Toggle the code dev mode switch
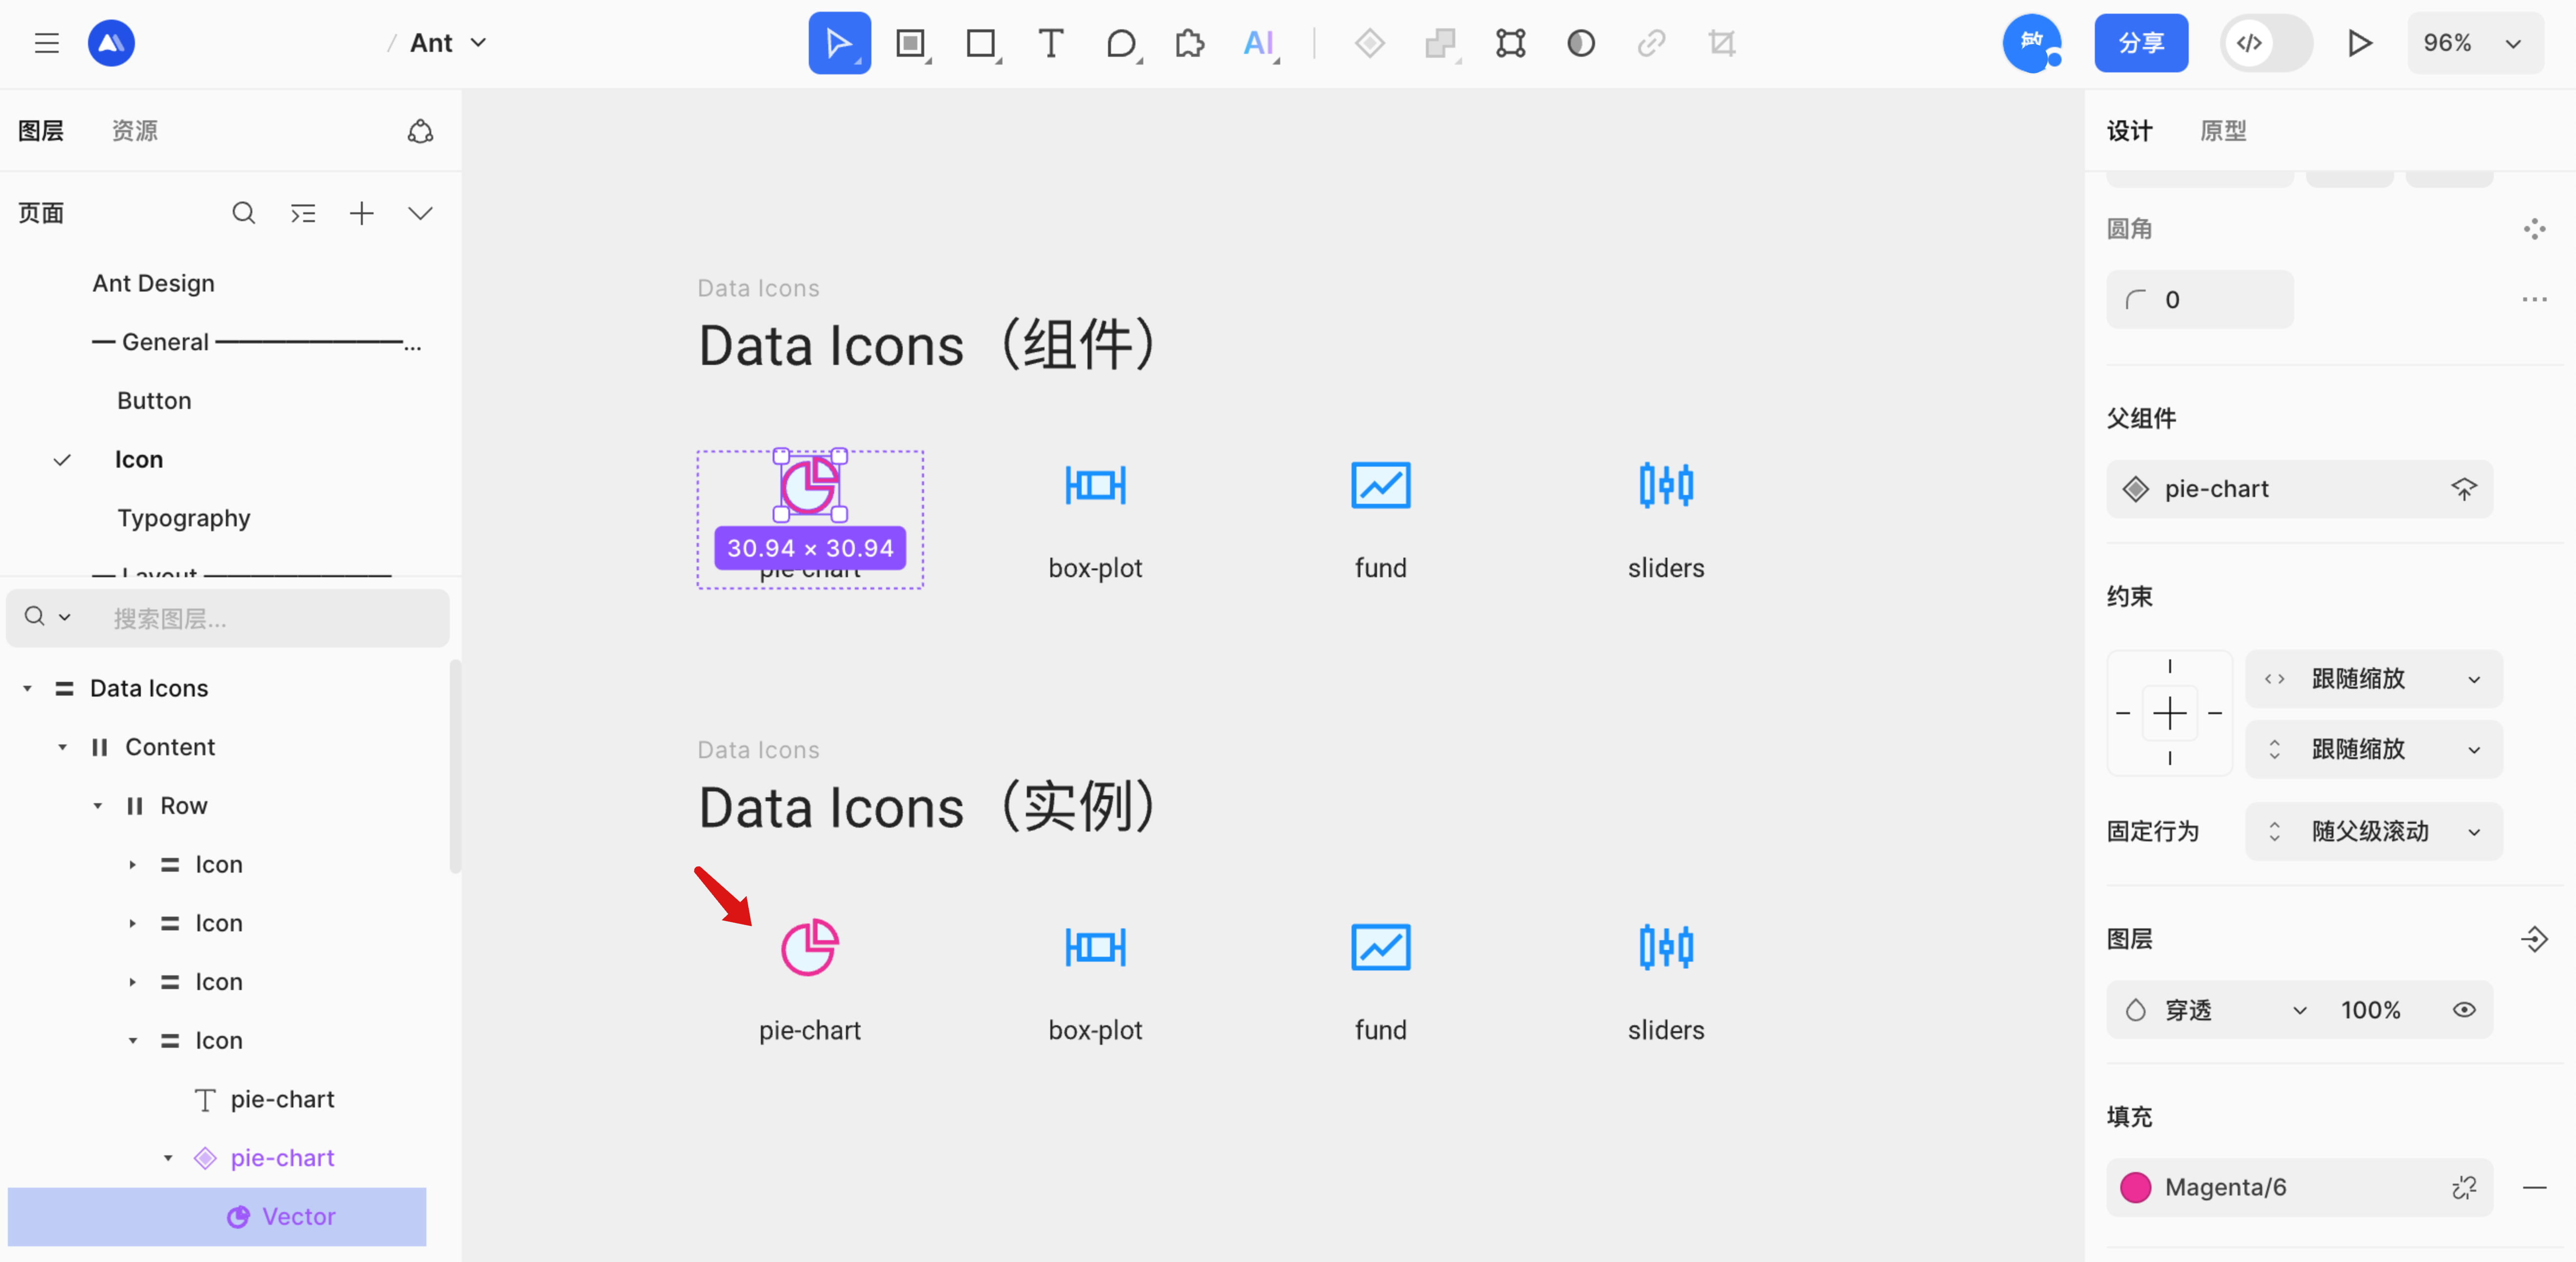2576x1262 pixels. [2266, 43]
